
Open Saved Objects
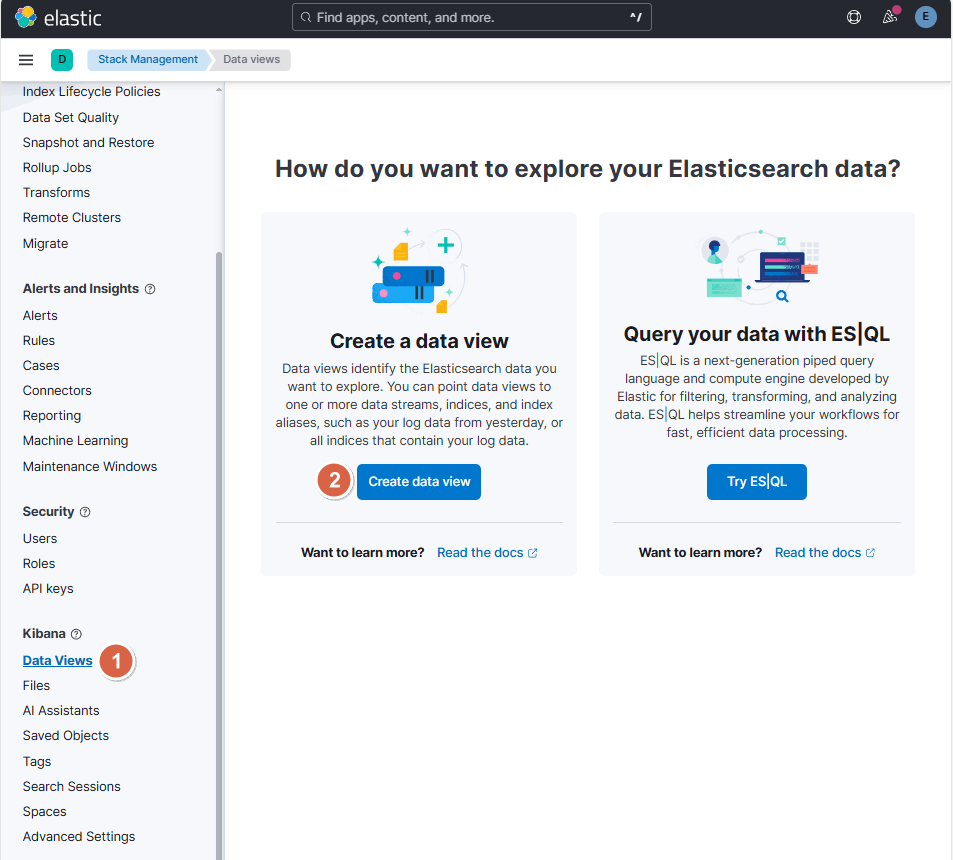pyautogui.click(x=66, y=735)
